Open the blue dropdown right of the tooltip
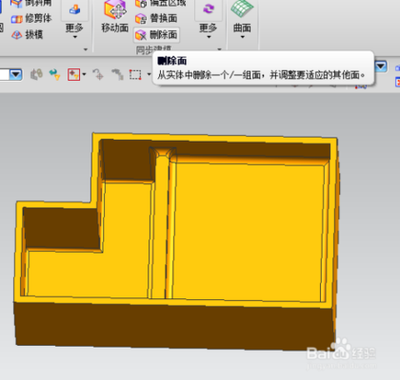 tap(381, 66)
